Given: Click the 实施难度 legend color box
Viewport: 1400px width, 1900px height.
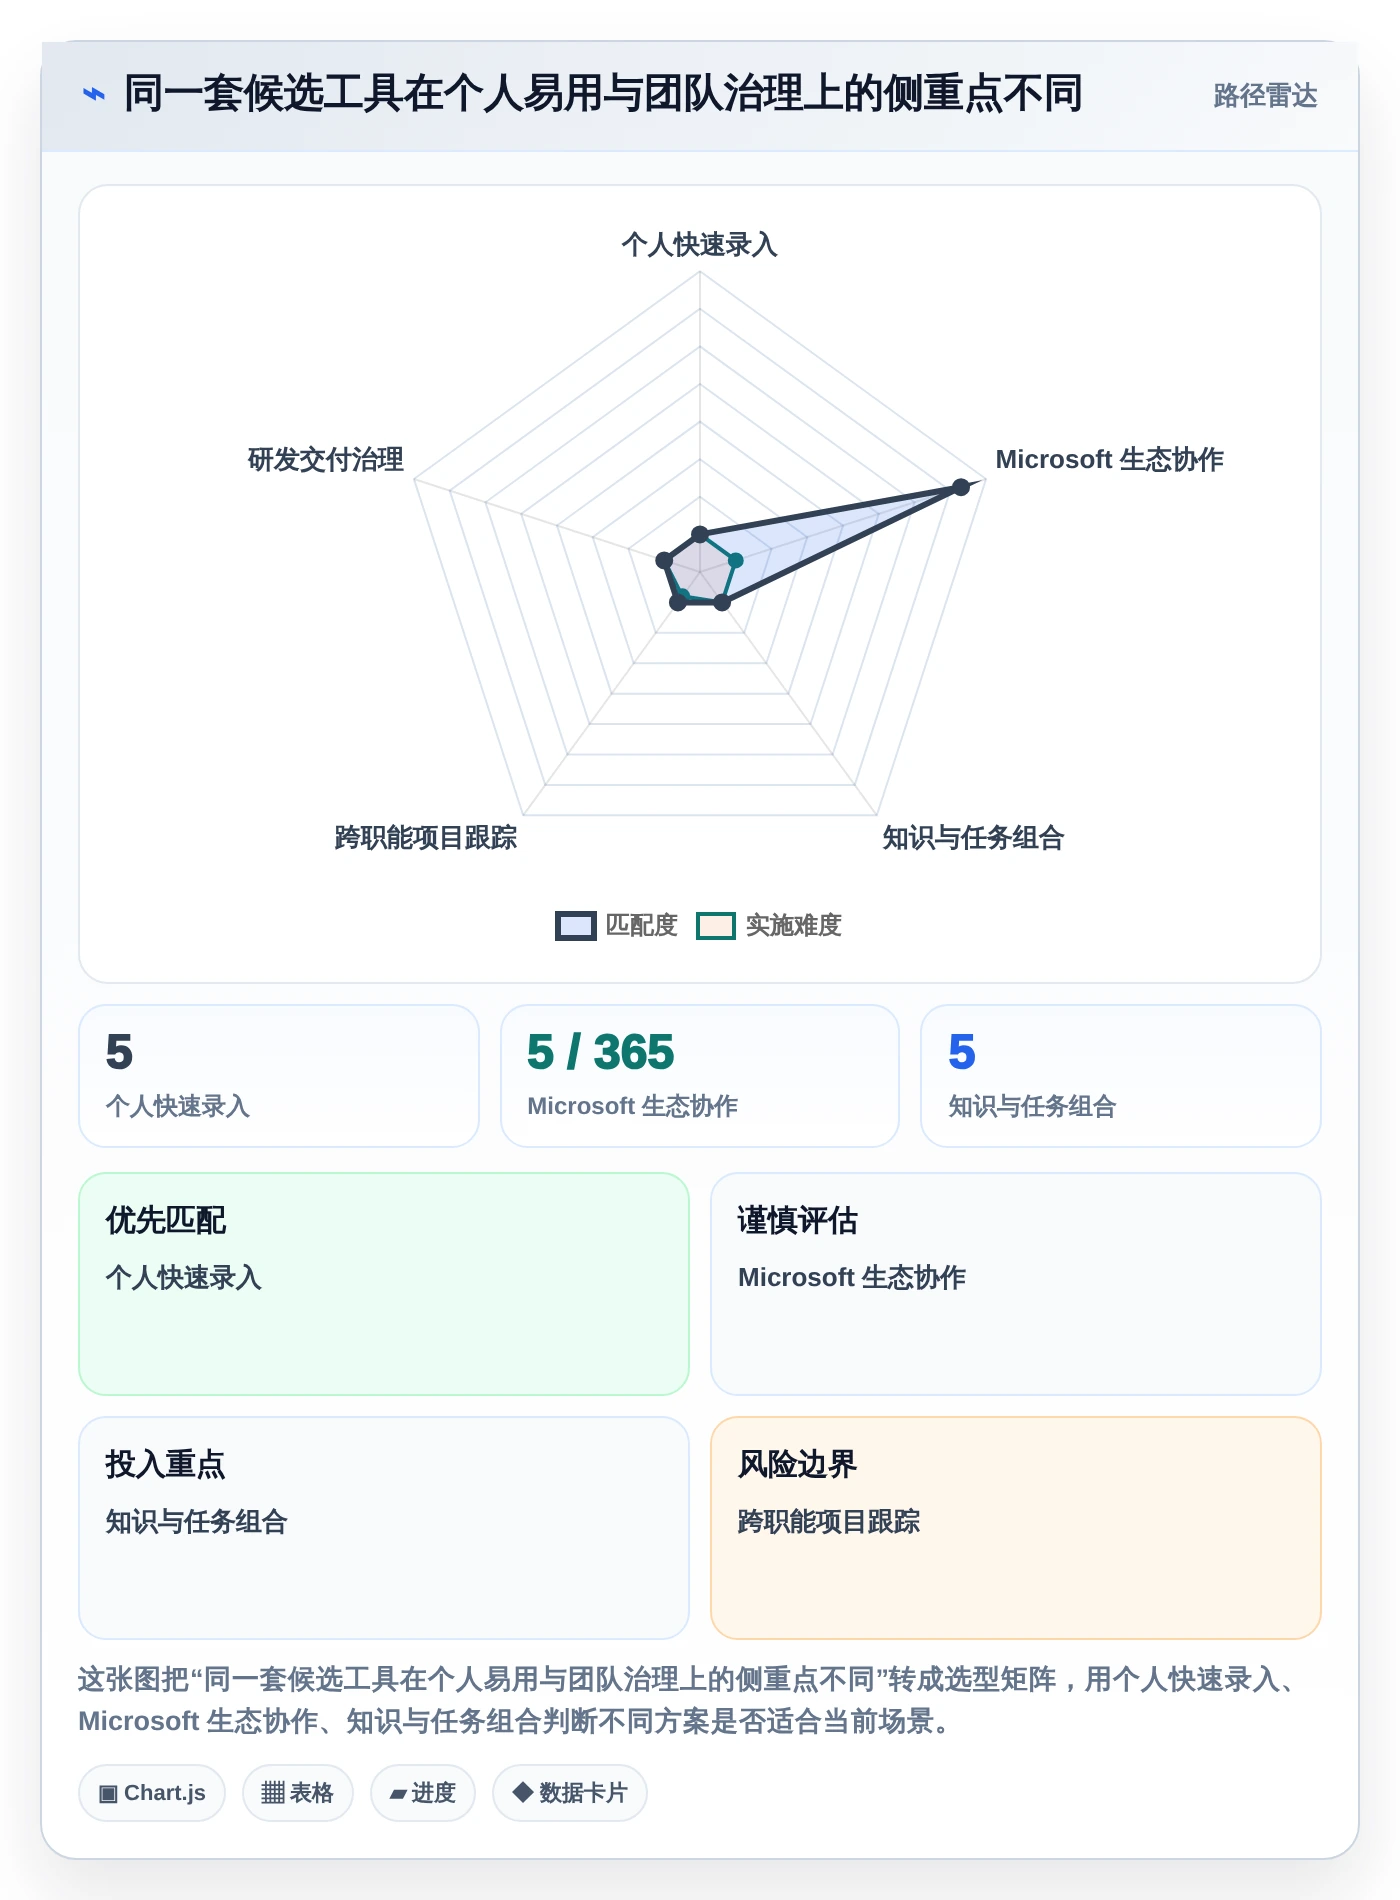Looking at the screenshot, I should pos(716,926).
